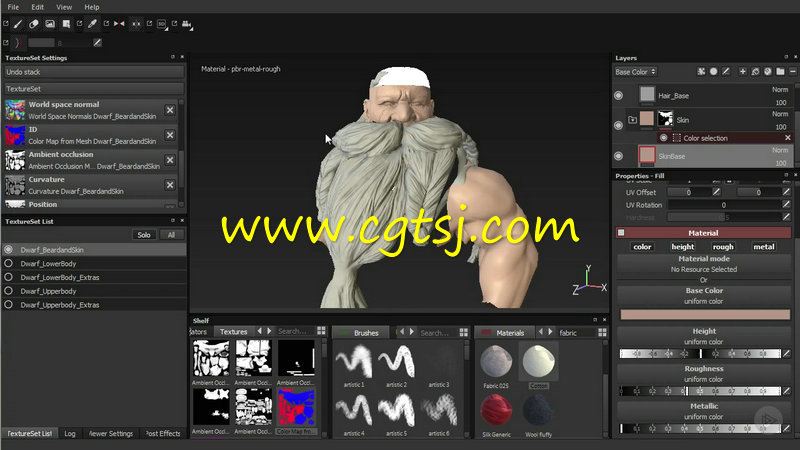Toggle visibility of Color selection effect
This screenshot has height=450, width=800.
coord(664,138)
